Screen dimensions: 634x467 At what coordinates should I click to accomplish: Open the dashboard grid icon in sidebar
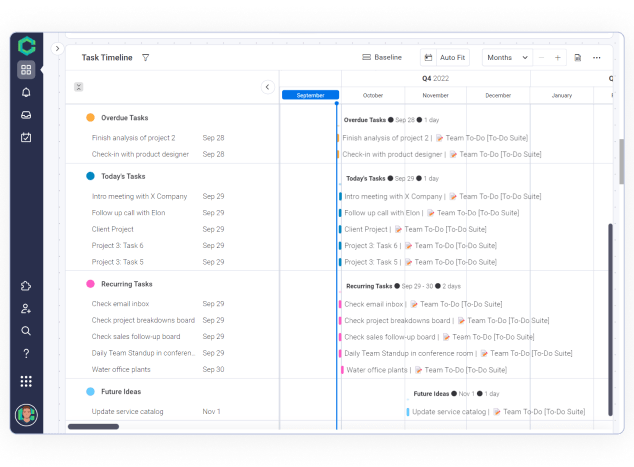coord(26,70)
